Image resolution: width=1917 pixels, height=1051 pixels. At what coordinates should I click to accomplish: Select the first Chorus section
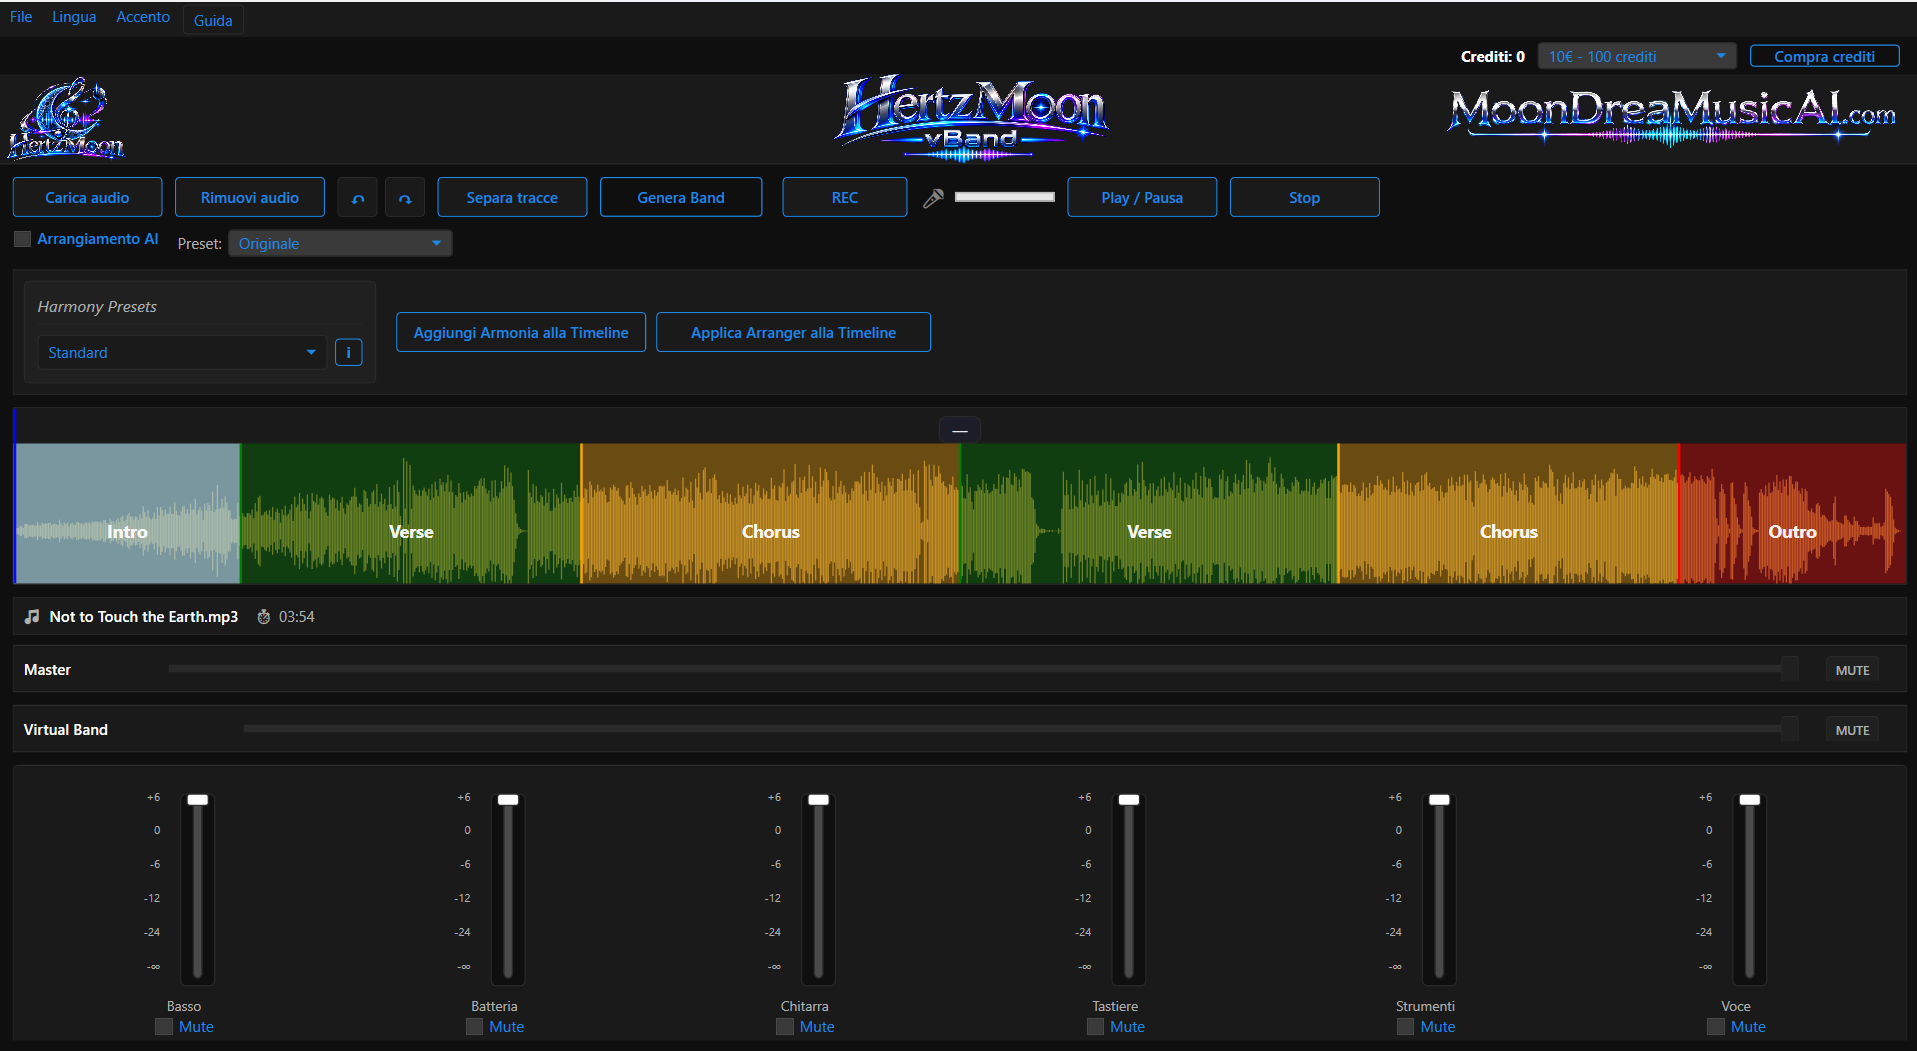[x=771, y=514]
